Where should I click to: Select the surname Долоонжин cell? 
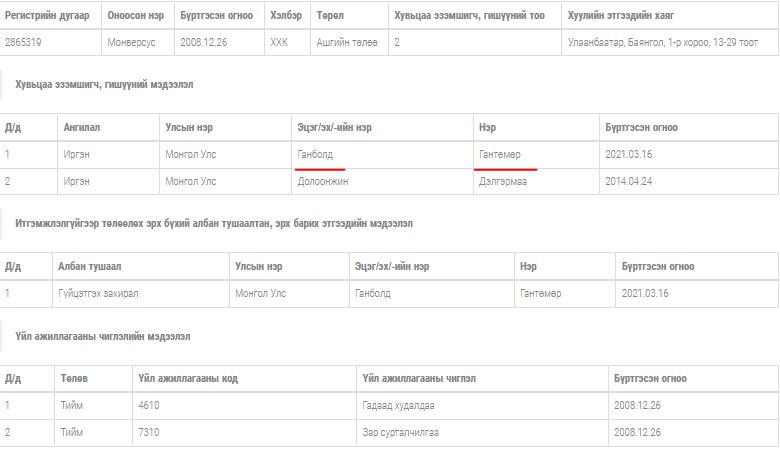pos(322,181)
